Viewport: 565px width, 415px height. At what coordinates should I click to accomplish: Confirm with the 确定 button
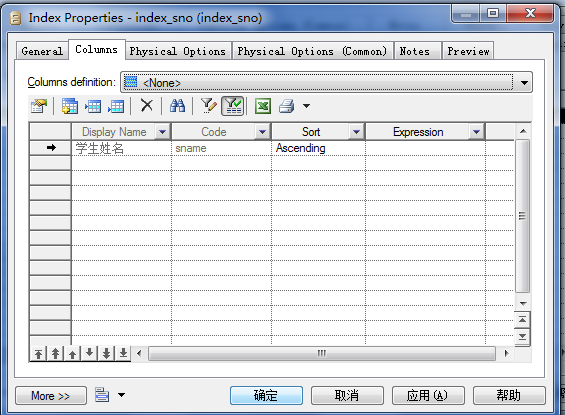(x=266, y=396)
